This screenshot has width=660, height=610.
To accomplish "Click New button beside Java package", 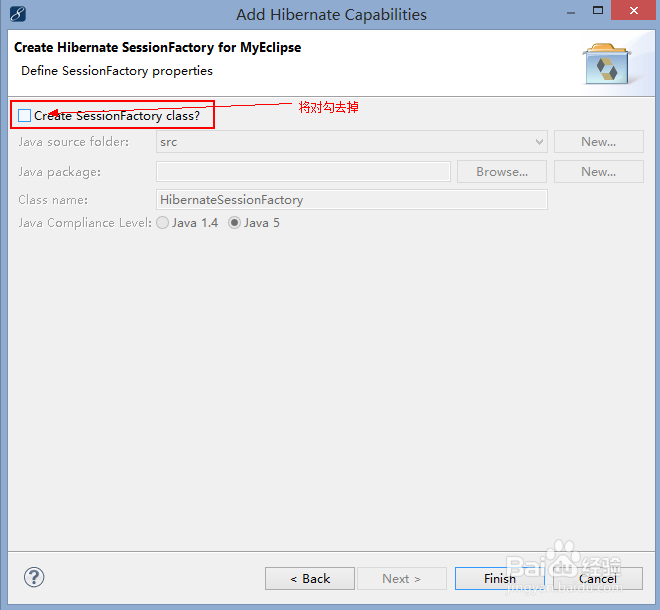I will [x=599, y=172].
